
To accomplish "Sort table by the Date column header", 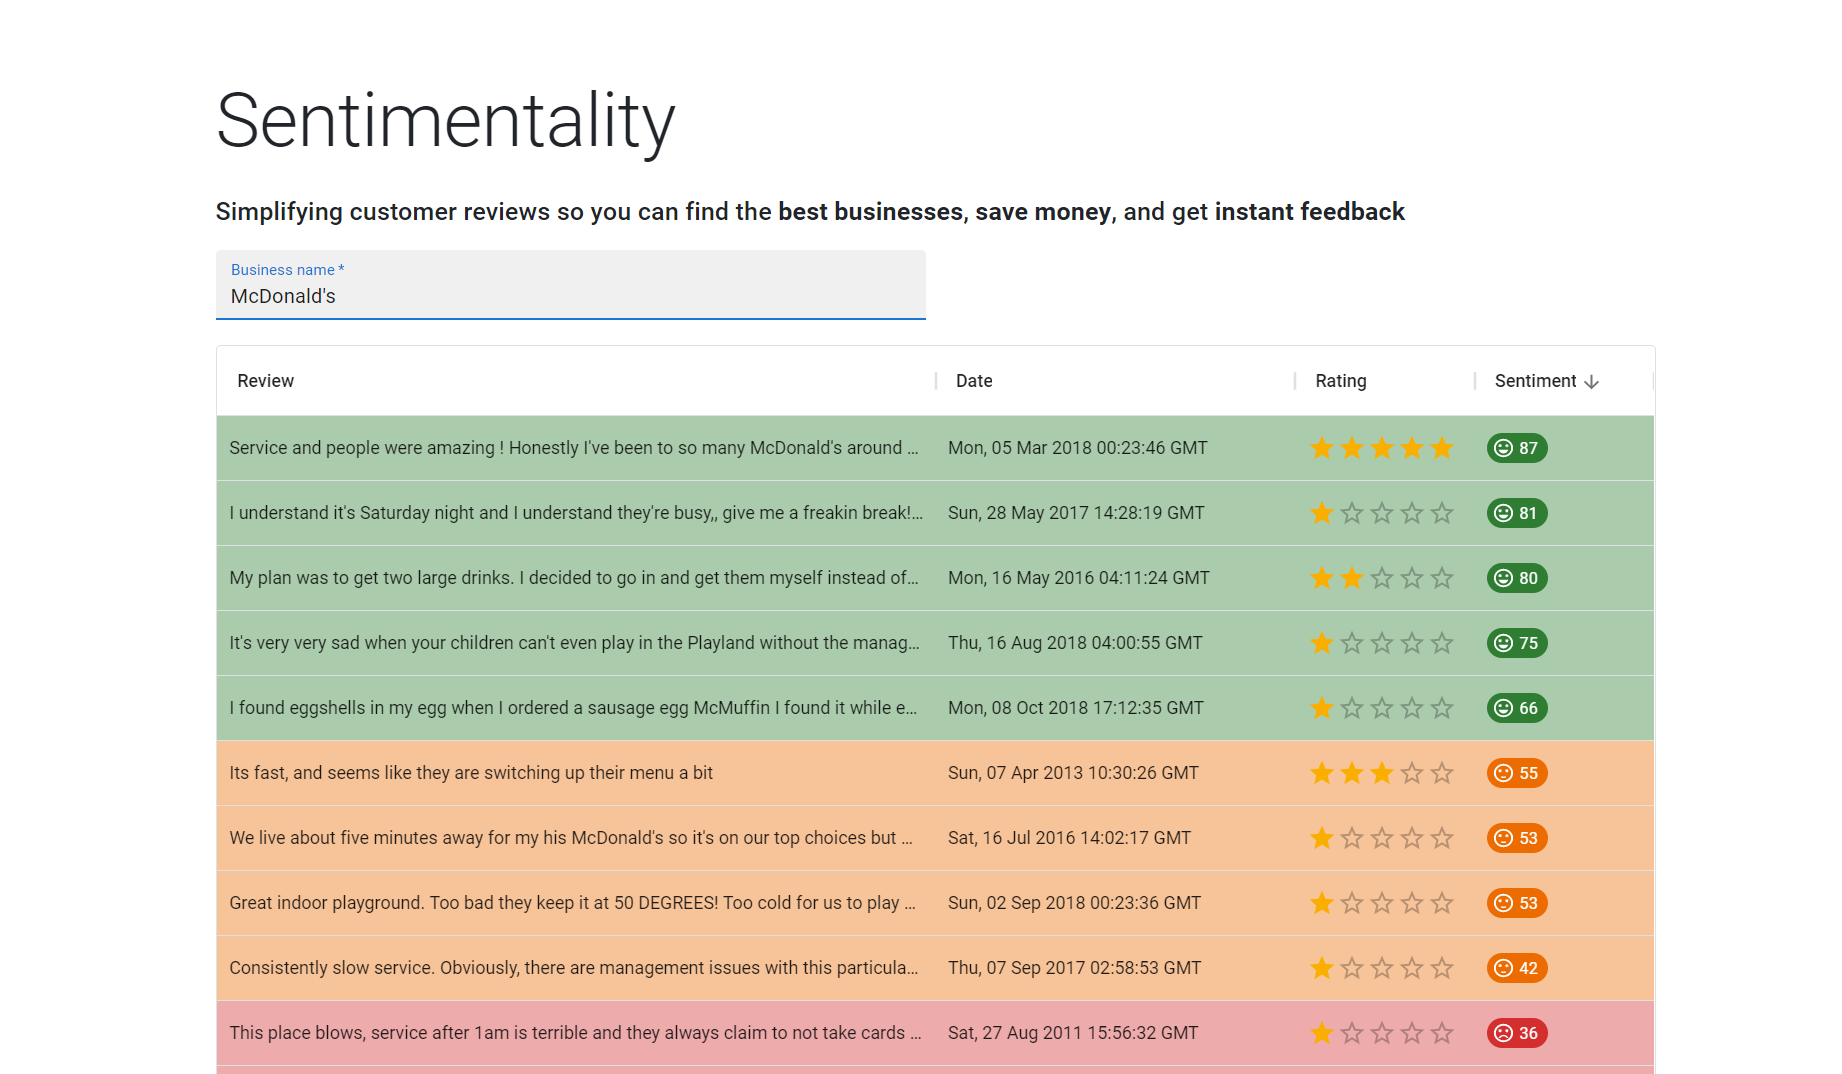I will (974, 381).
